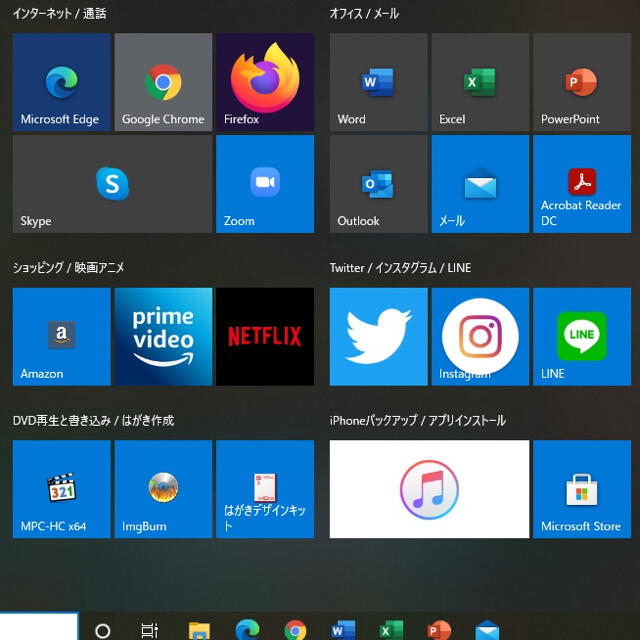Launch the prime video tile
Viewport: 640px width, 640px height.
[x=163, y=337]
